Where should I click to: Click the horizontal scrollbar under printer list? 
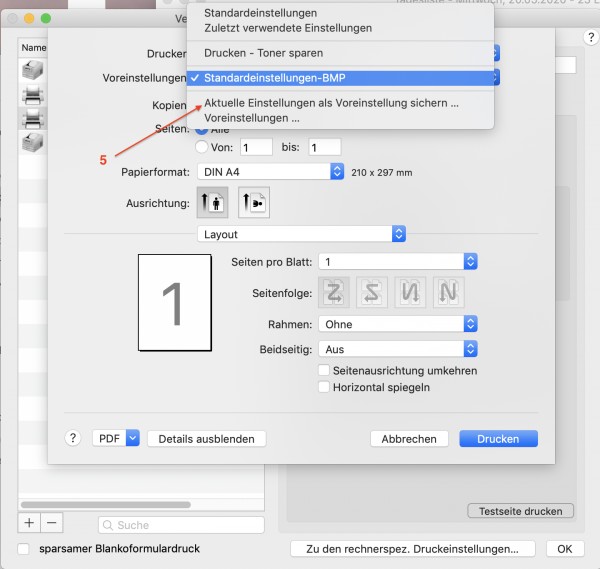coord(106,504)
